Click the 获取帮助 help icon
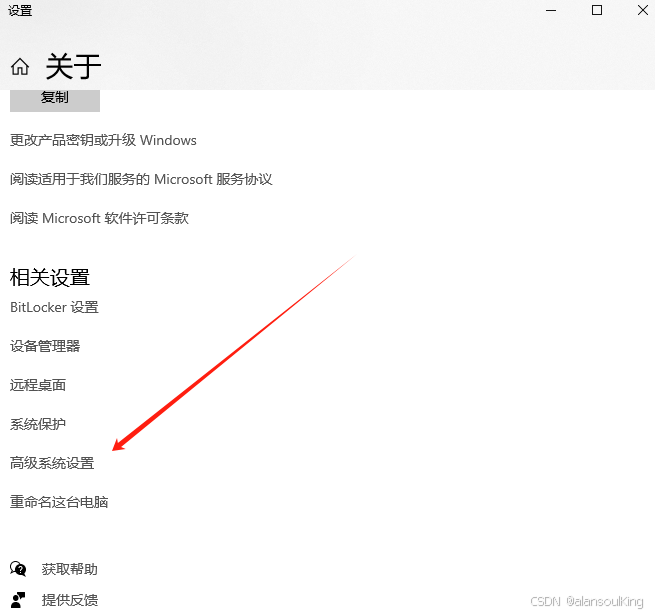Viewport: 655px width, 615px height. click(x=18, y=569)
